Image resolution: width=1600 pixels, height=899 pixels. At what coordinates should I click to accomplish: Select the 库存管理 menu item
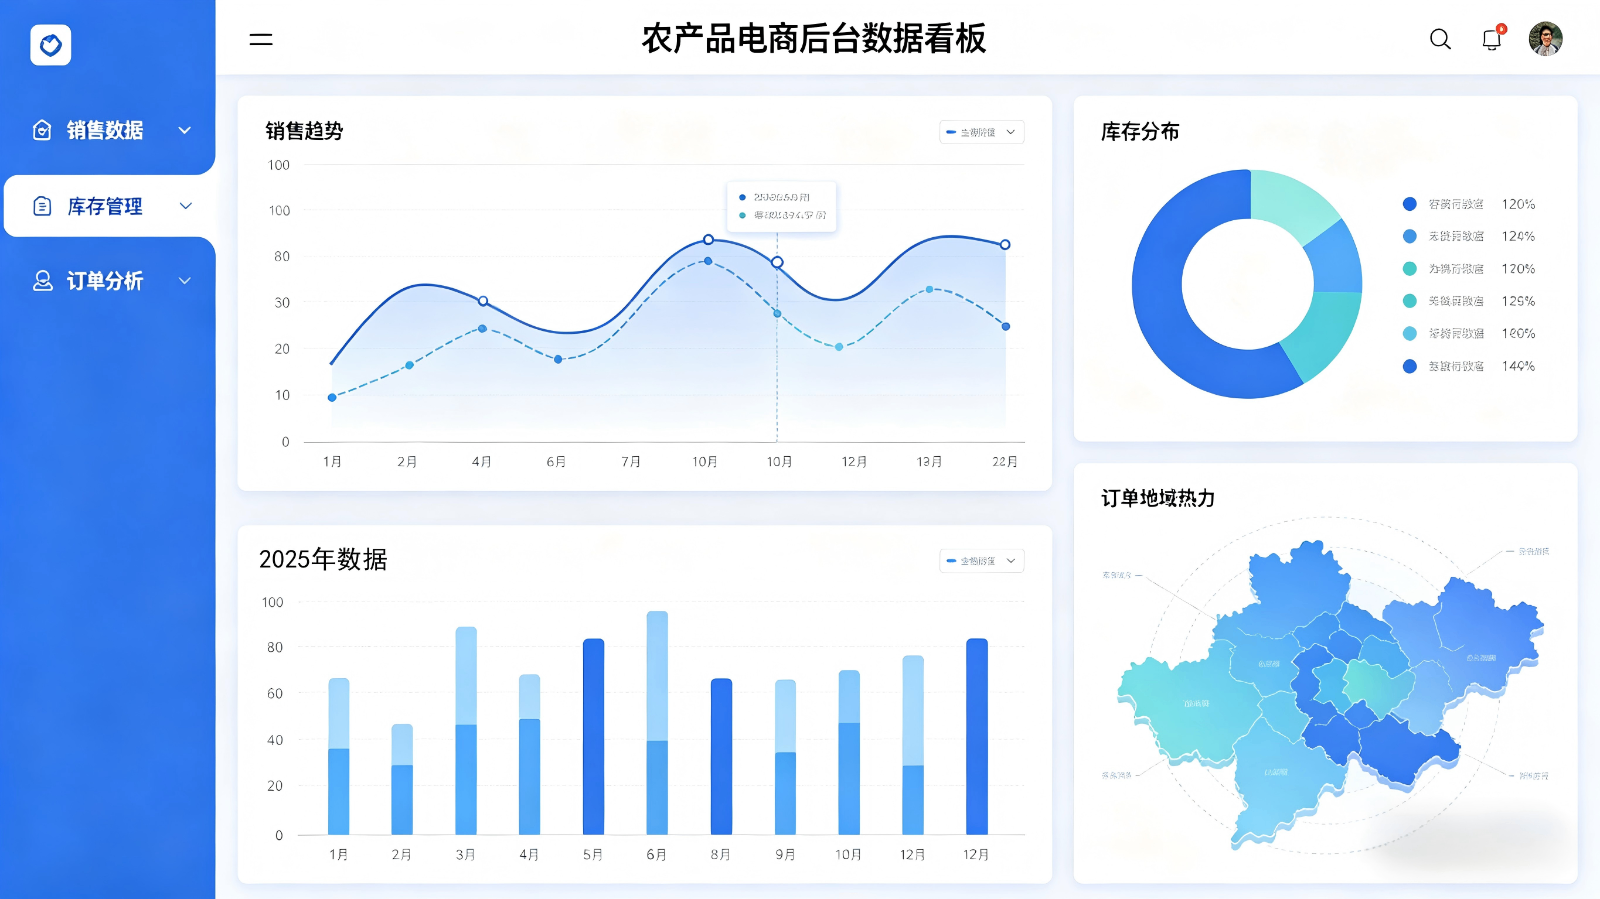tap(105, 206)
